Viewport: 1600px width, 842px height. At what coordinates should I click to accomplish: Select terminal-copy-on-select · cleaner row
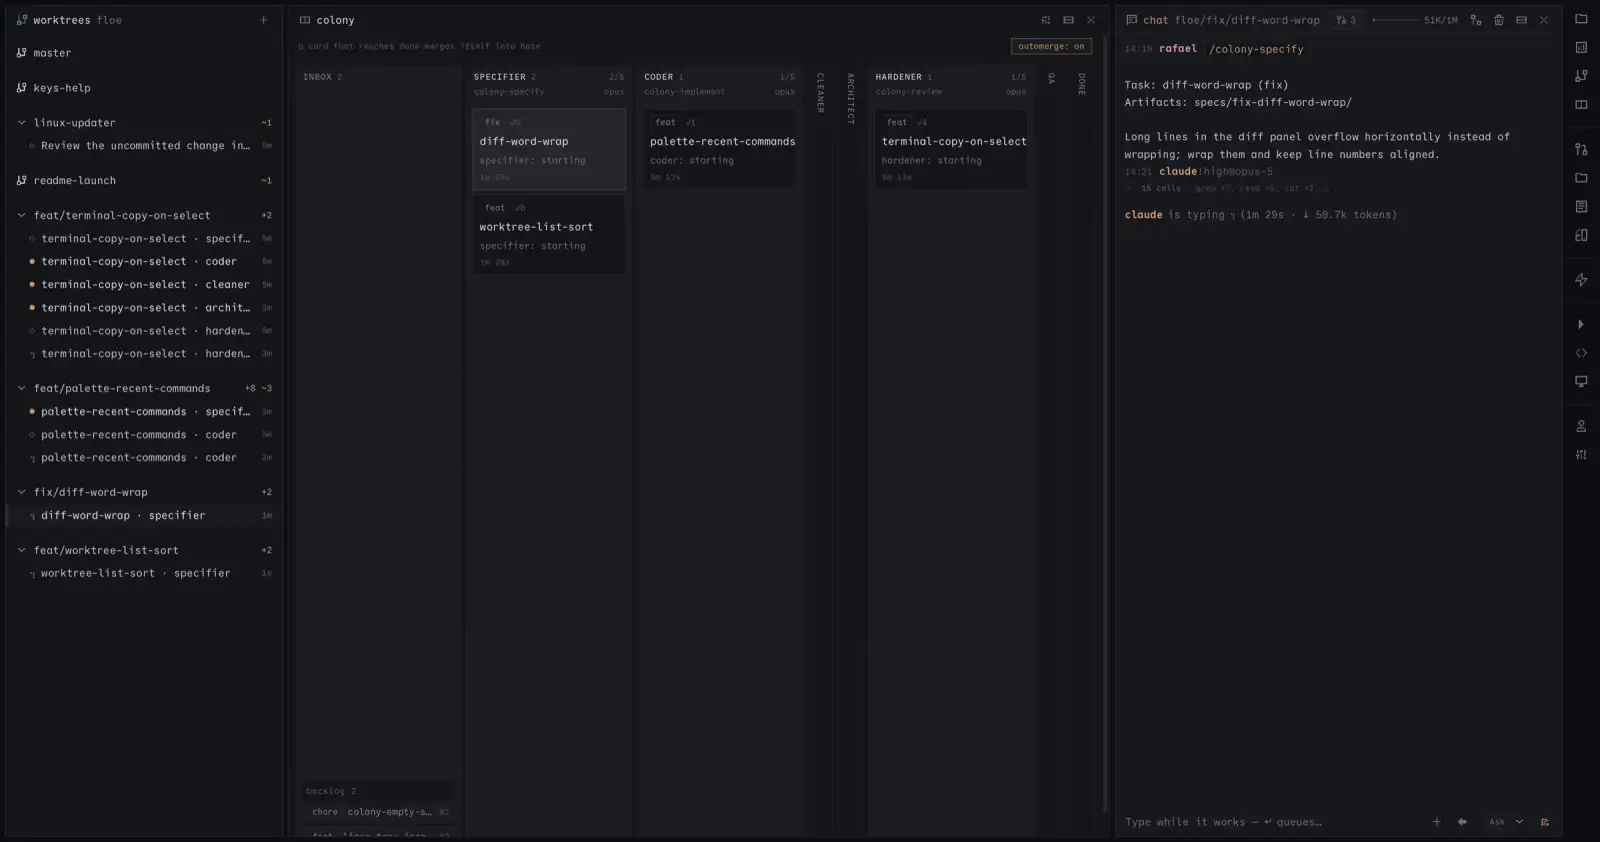(144, 285)
